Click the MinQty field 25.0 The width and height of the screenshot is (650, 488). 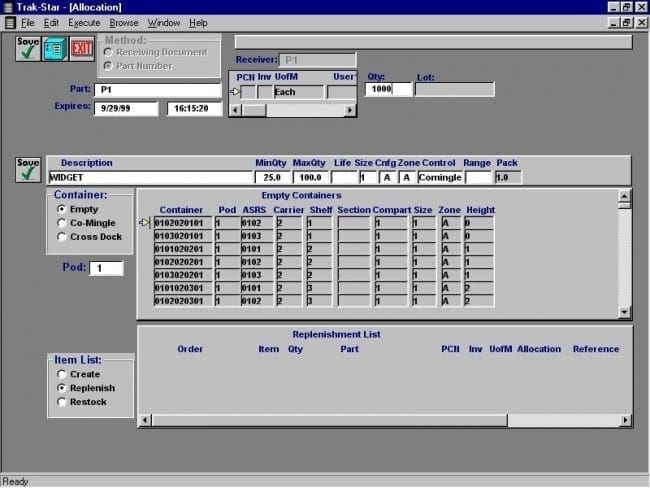[272, 177]
